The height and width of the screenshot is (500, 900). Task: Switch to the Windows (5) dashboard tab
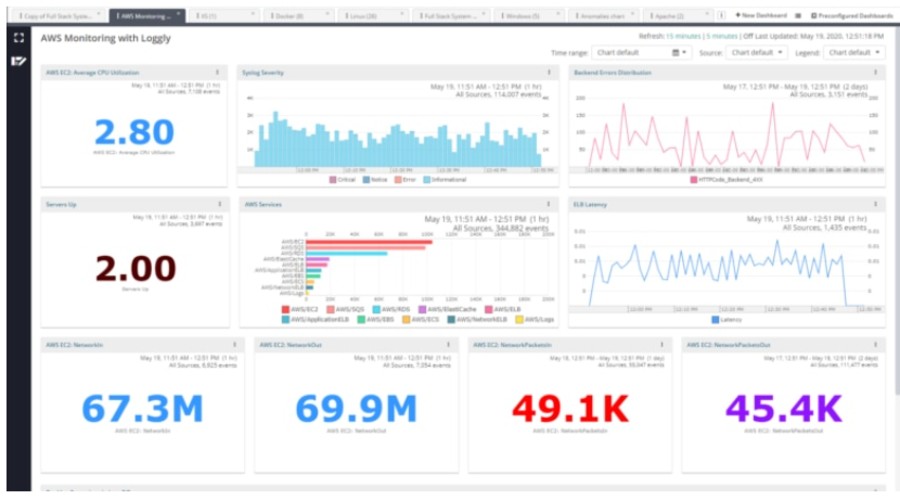click(x=529, y=15)
